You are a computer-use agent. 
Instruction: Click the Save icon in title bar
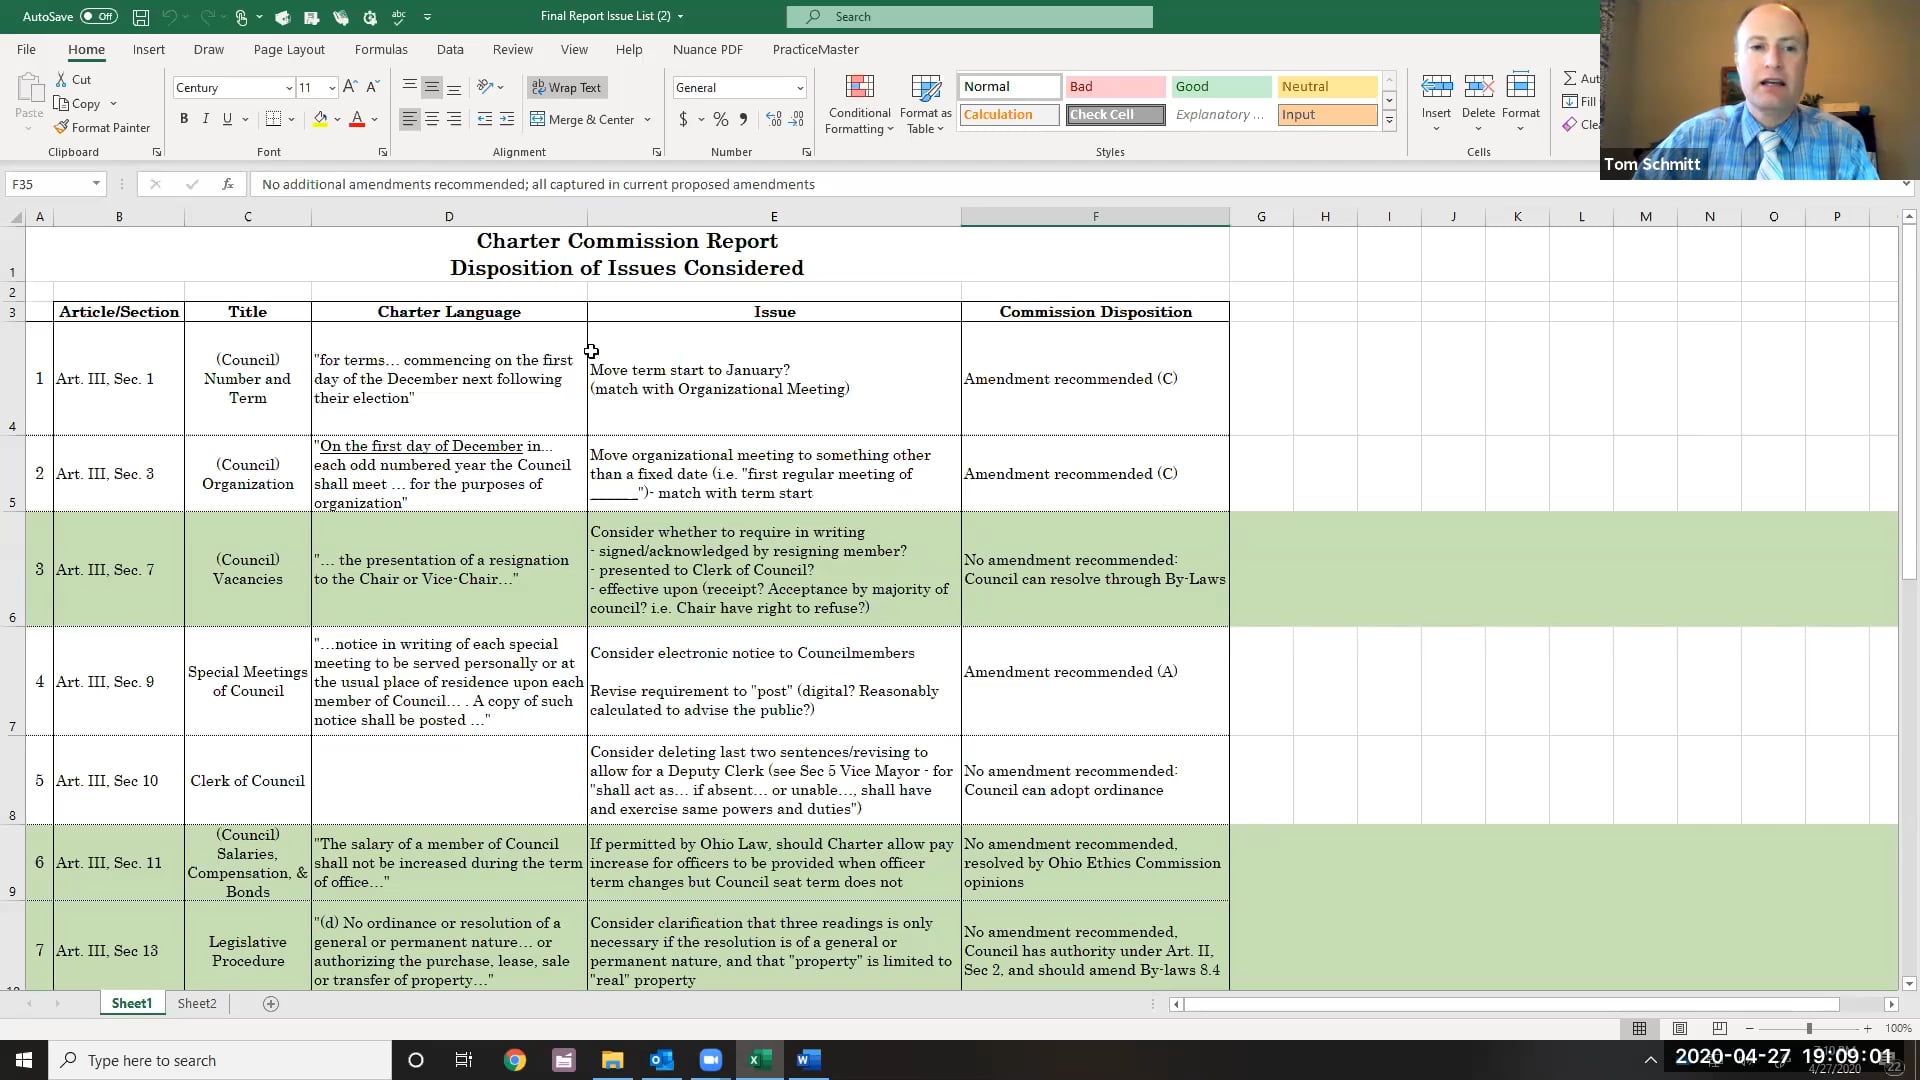[141, 17]
